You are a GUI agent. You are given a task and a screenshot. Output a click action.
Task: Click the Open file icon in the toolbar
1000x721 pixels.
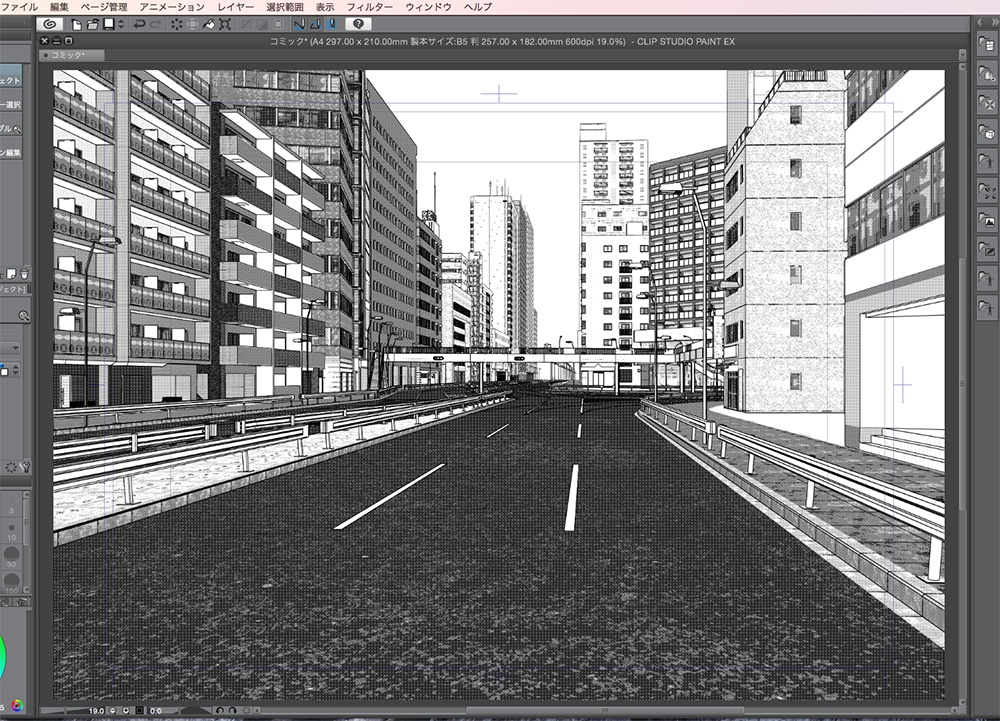95,26
